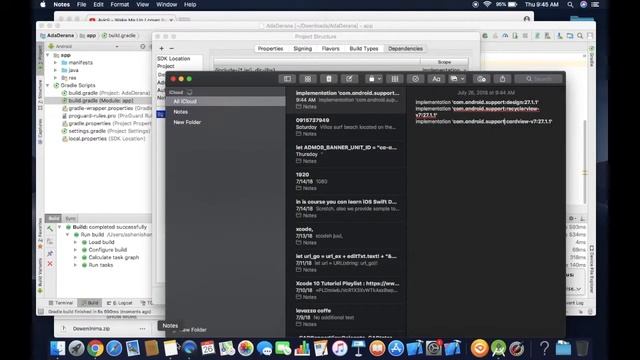640x360 pixels.
Task: Click the Spotlight search icon
Action: click(x=570, y=4)
